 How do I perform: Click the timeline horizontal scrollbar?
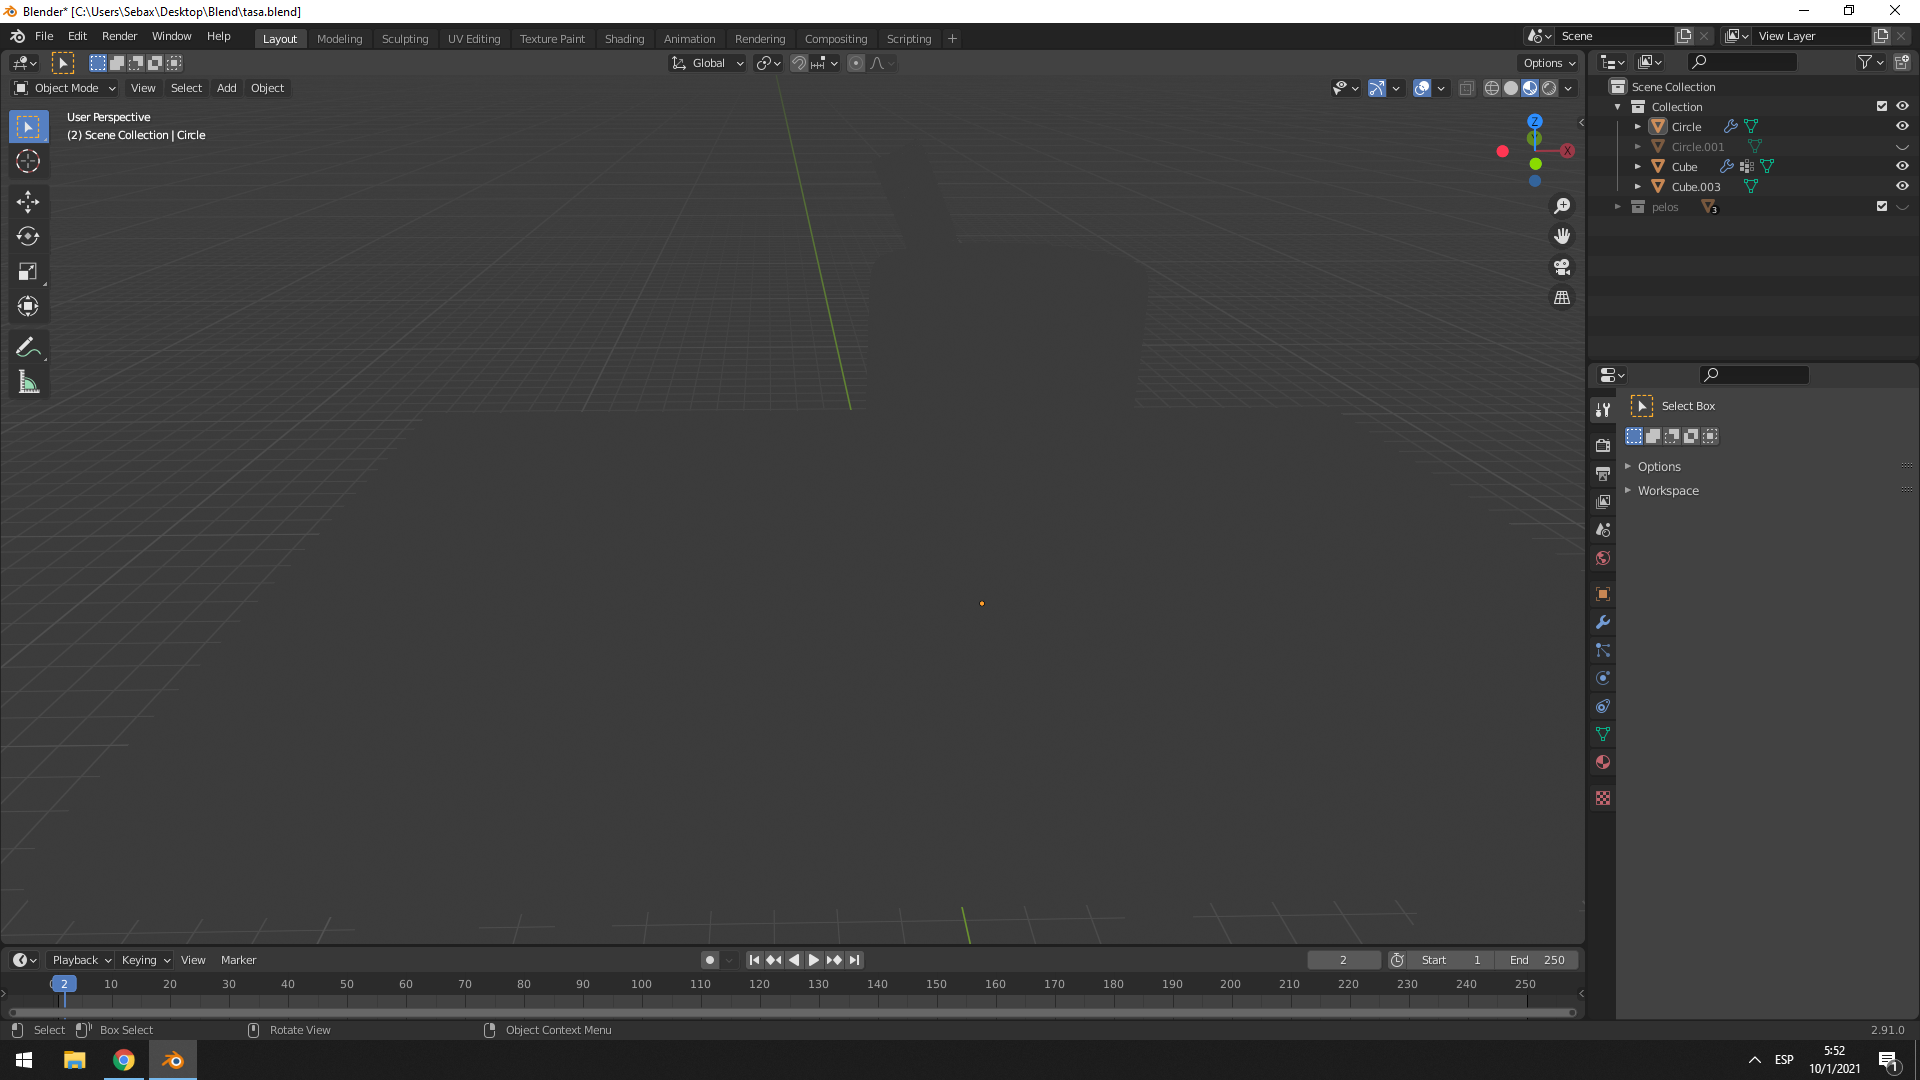790,1012
